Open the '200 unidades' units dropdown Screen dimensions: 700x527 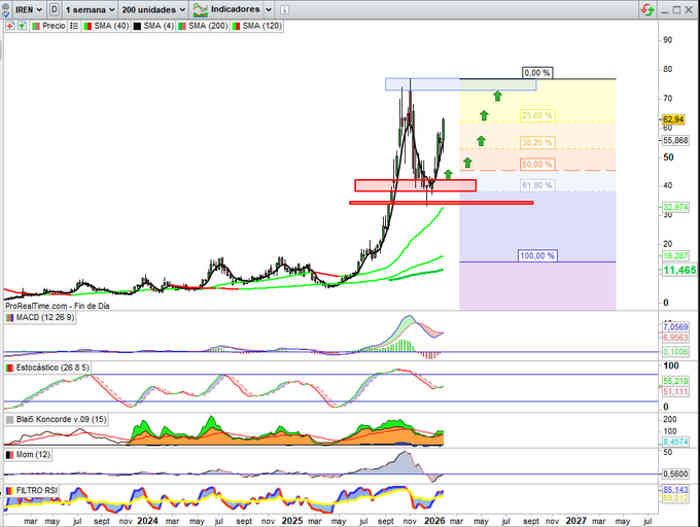[153, 9]
